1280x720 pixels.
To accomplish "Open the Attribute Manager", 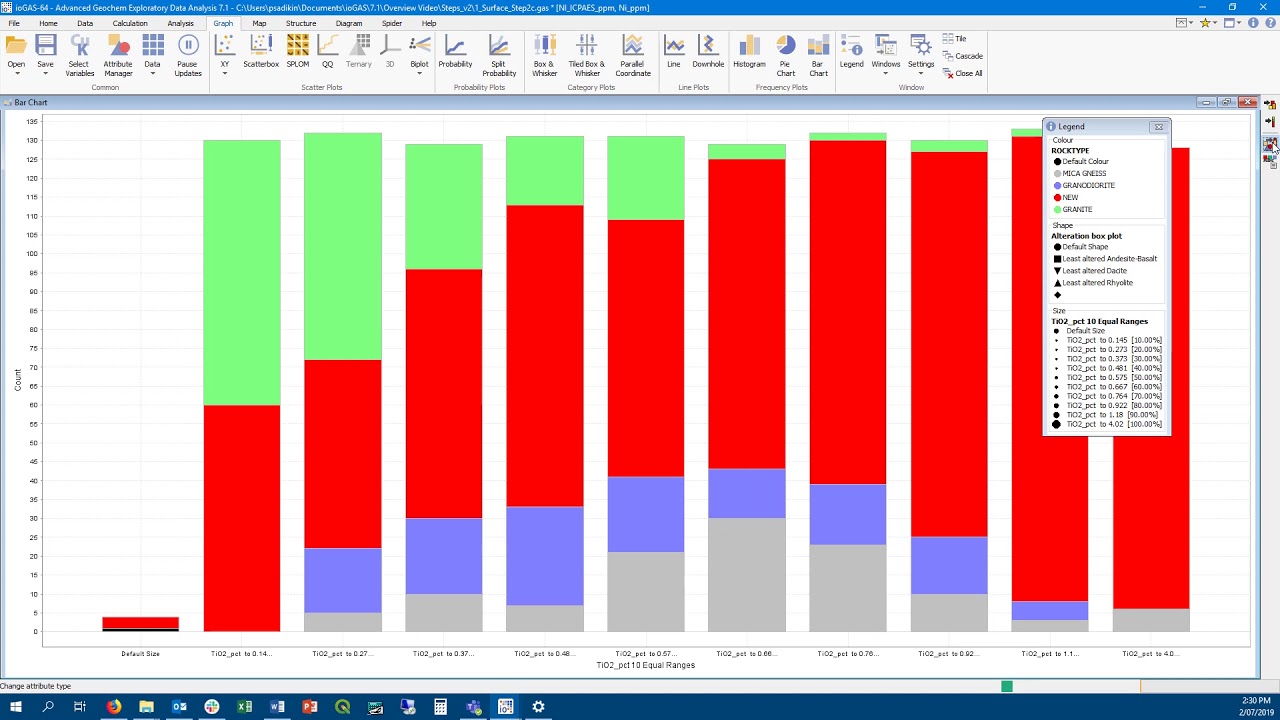I will [118, 55].
